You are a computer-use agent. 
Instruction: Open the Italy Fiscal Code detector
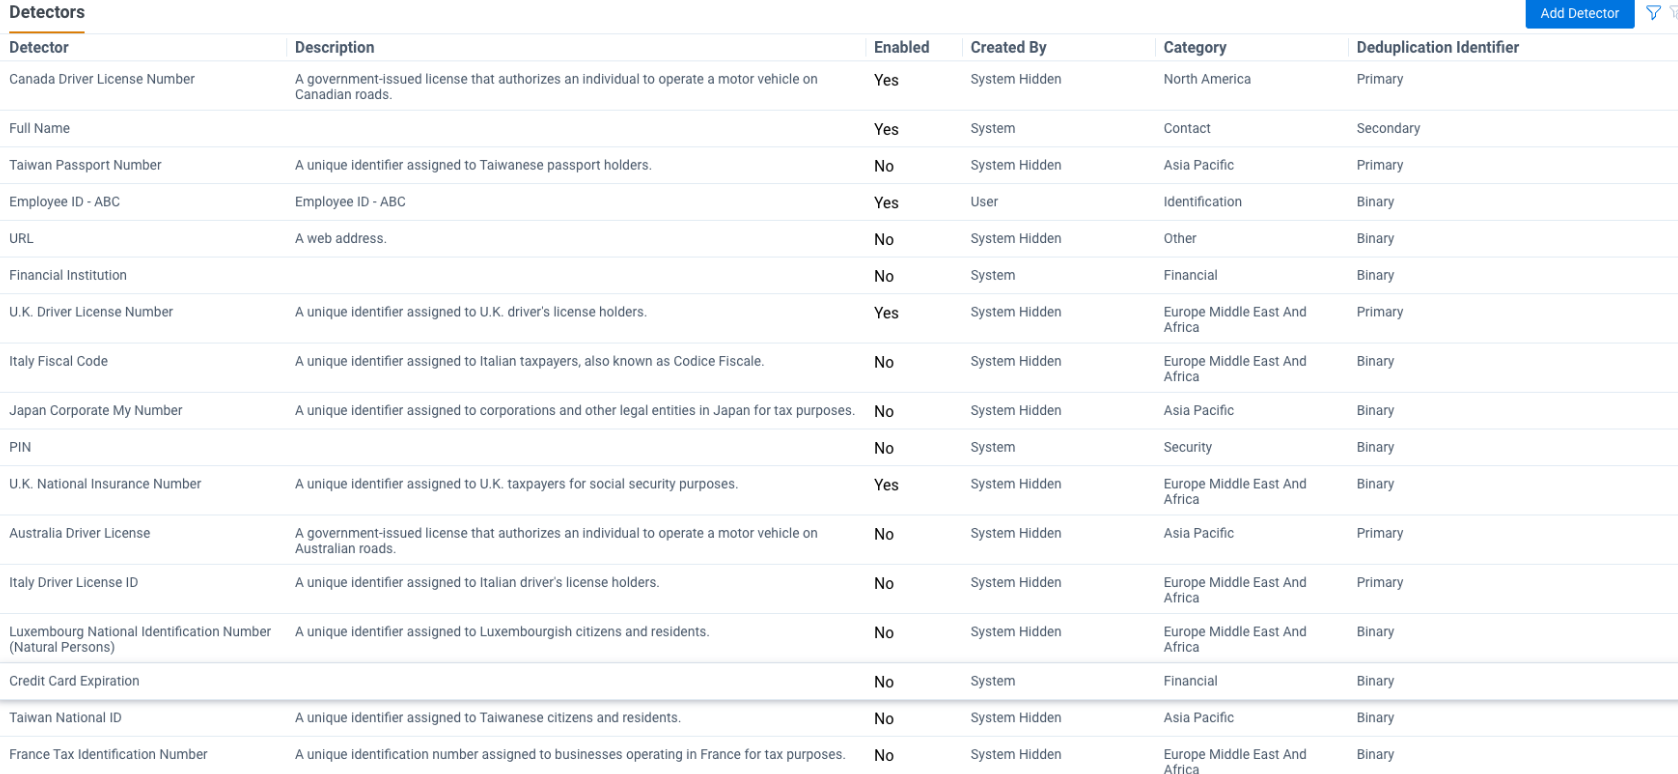[x=58, y=361]
